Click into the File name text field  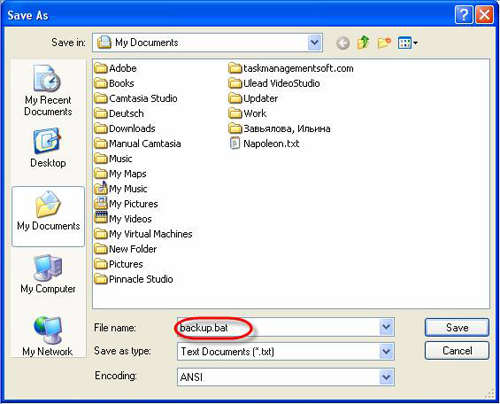tap(278, 327)
